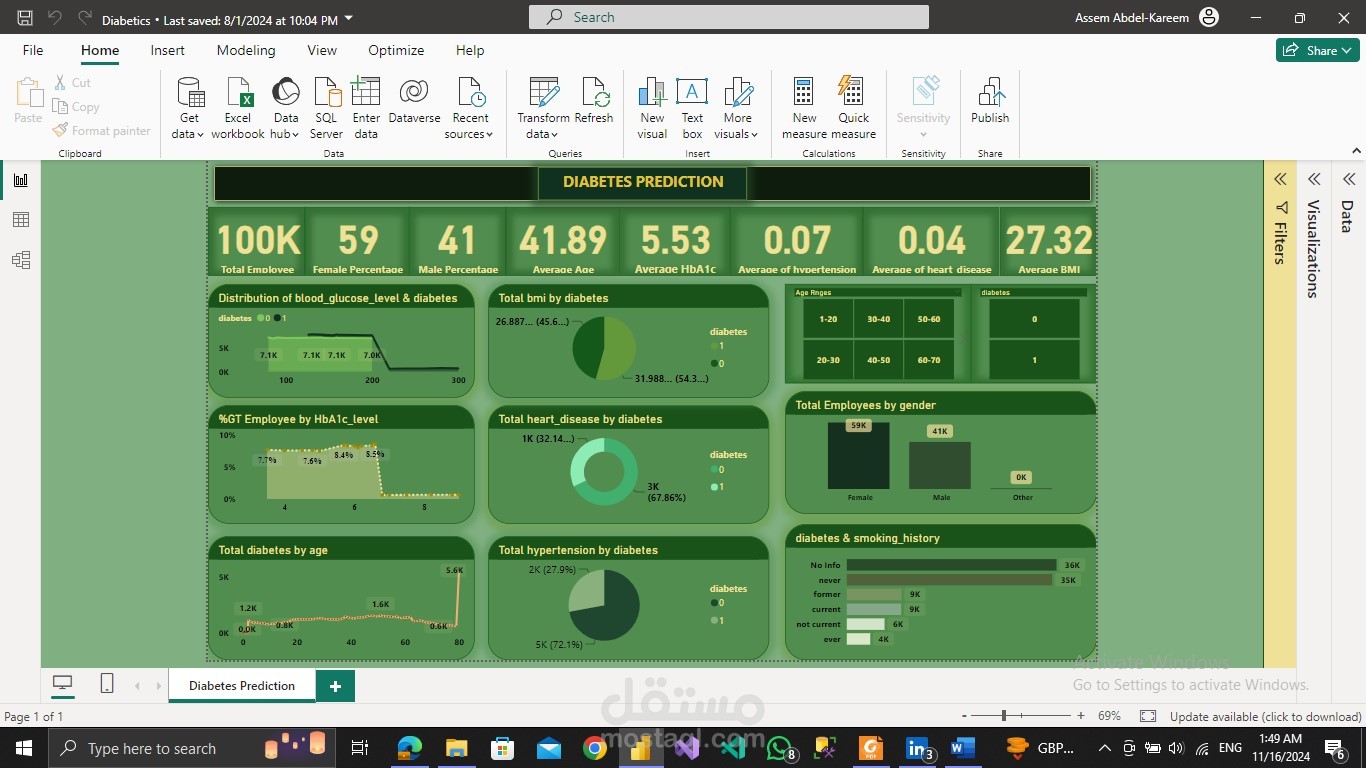The height and width of the screenshot is (768, 1366).
Task: Click the Undo arrow
Action: [x=55, y=18]
